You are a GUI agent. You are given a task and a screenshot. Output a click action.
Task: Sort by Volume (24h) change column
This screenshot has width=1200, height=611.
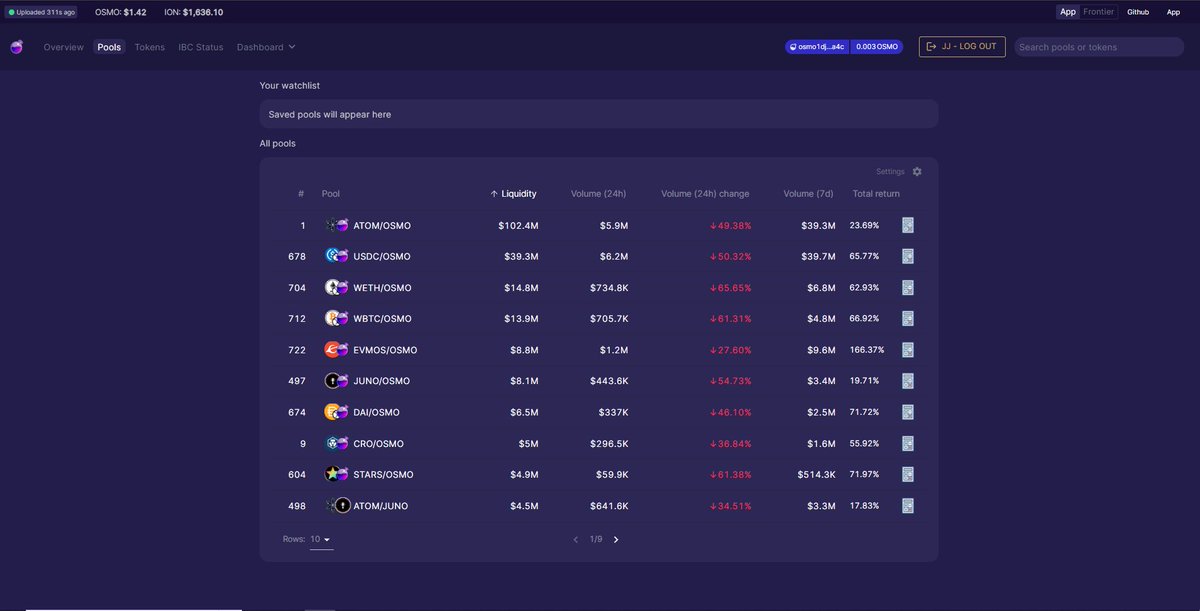tap(705, 194)
